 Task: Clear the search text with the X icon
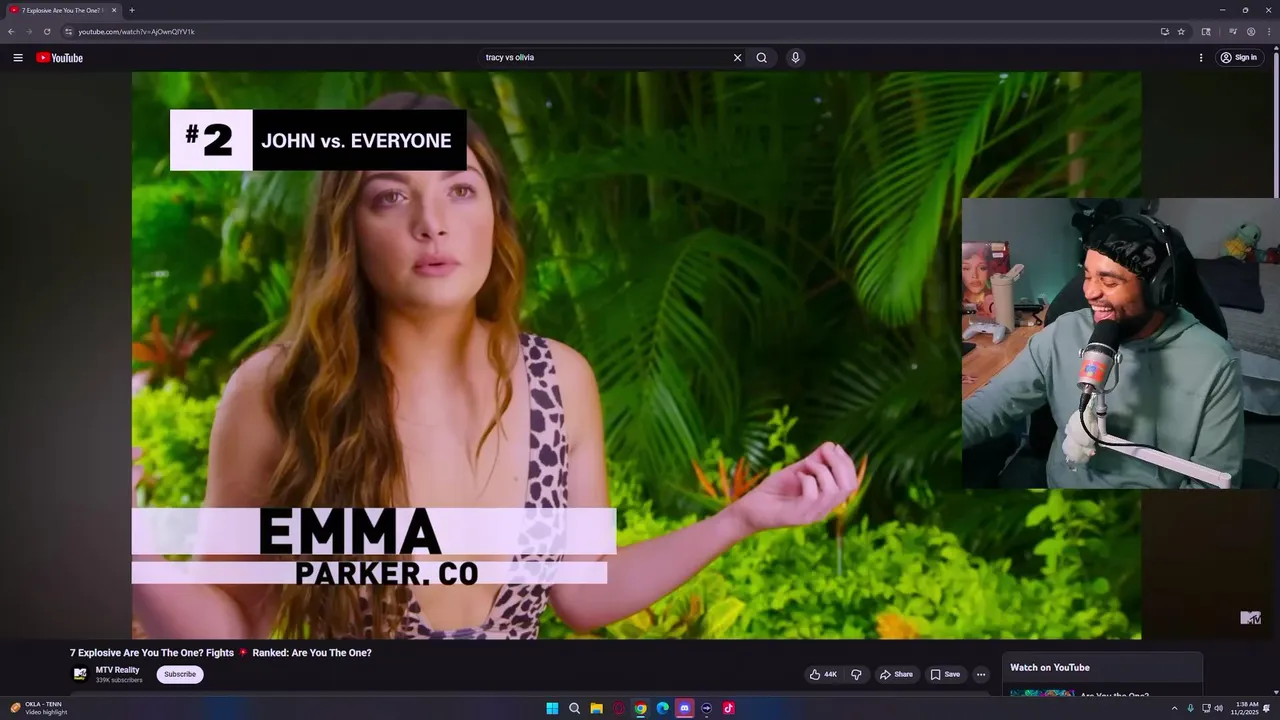click(x=738, y=58)
